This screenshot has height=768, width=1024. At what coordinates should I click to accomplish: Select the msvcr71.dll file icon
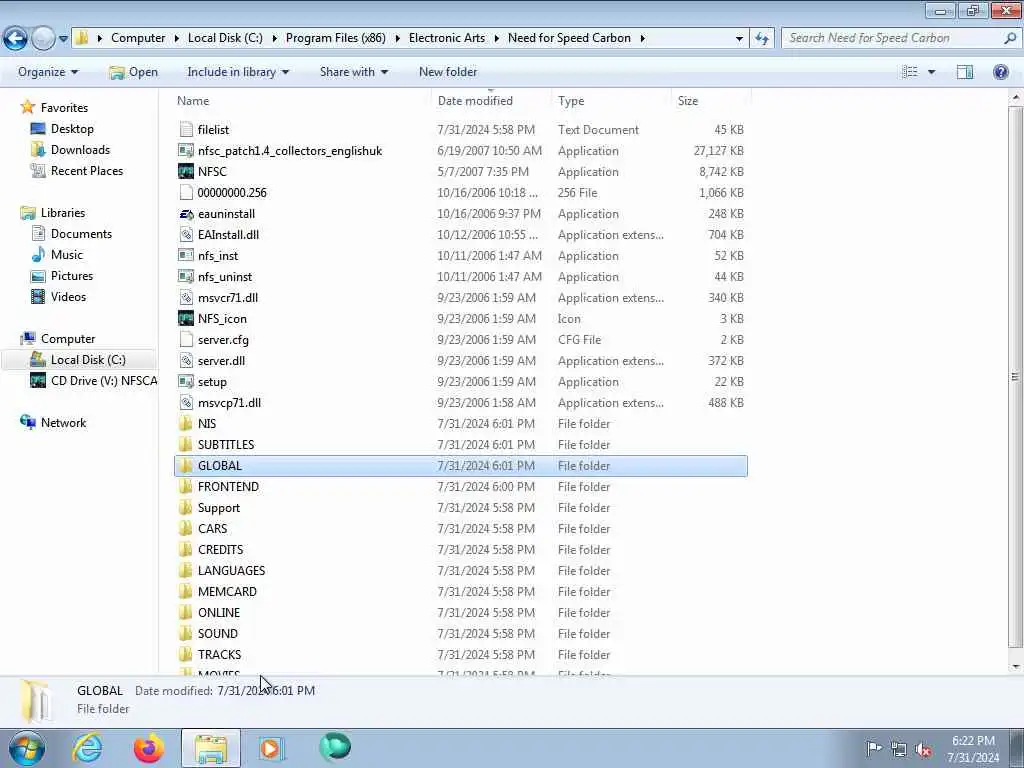[x=186, y=298]
